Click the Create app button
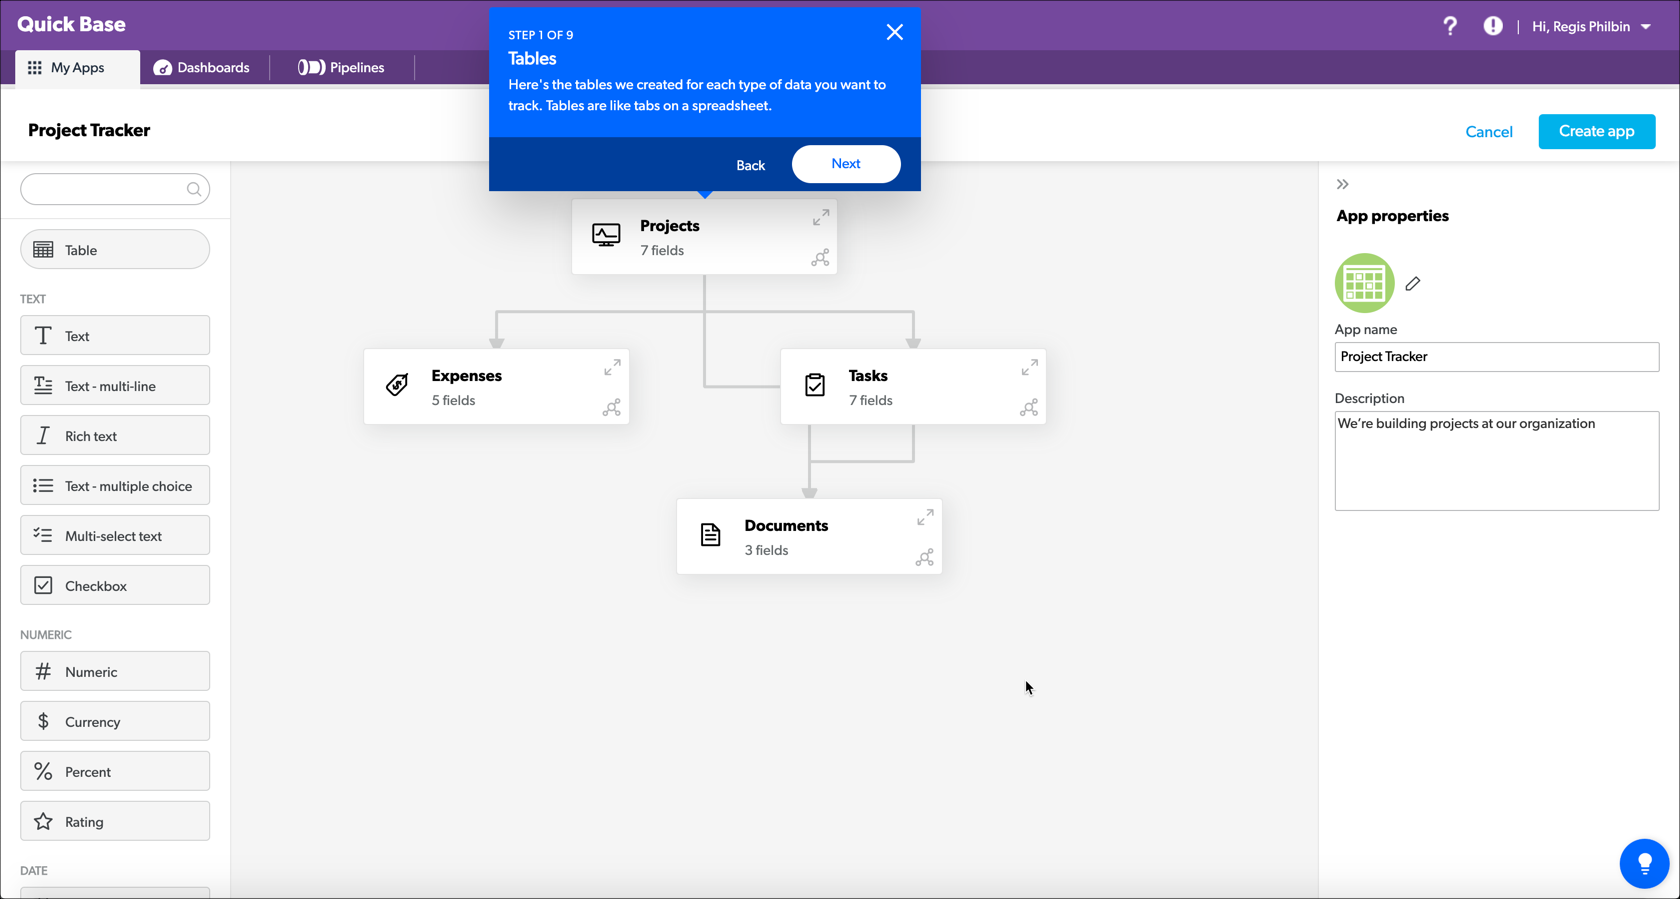 click(1596, 131)
